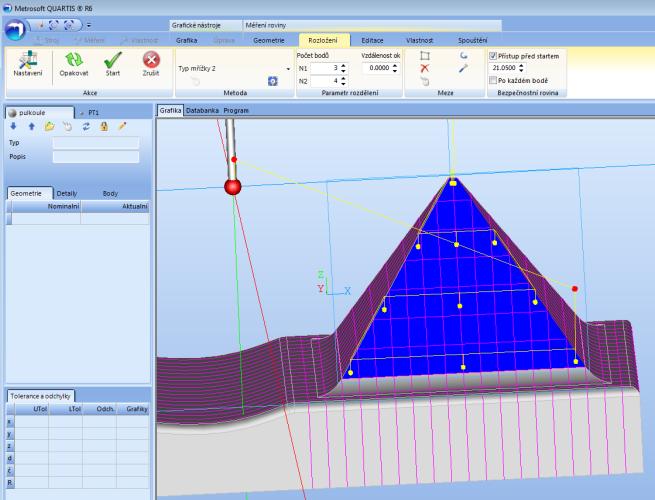
Task: Click the Vzdálenost ok value stepper arrows
Action: click(x=395, y=68)
